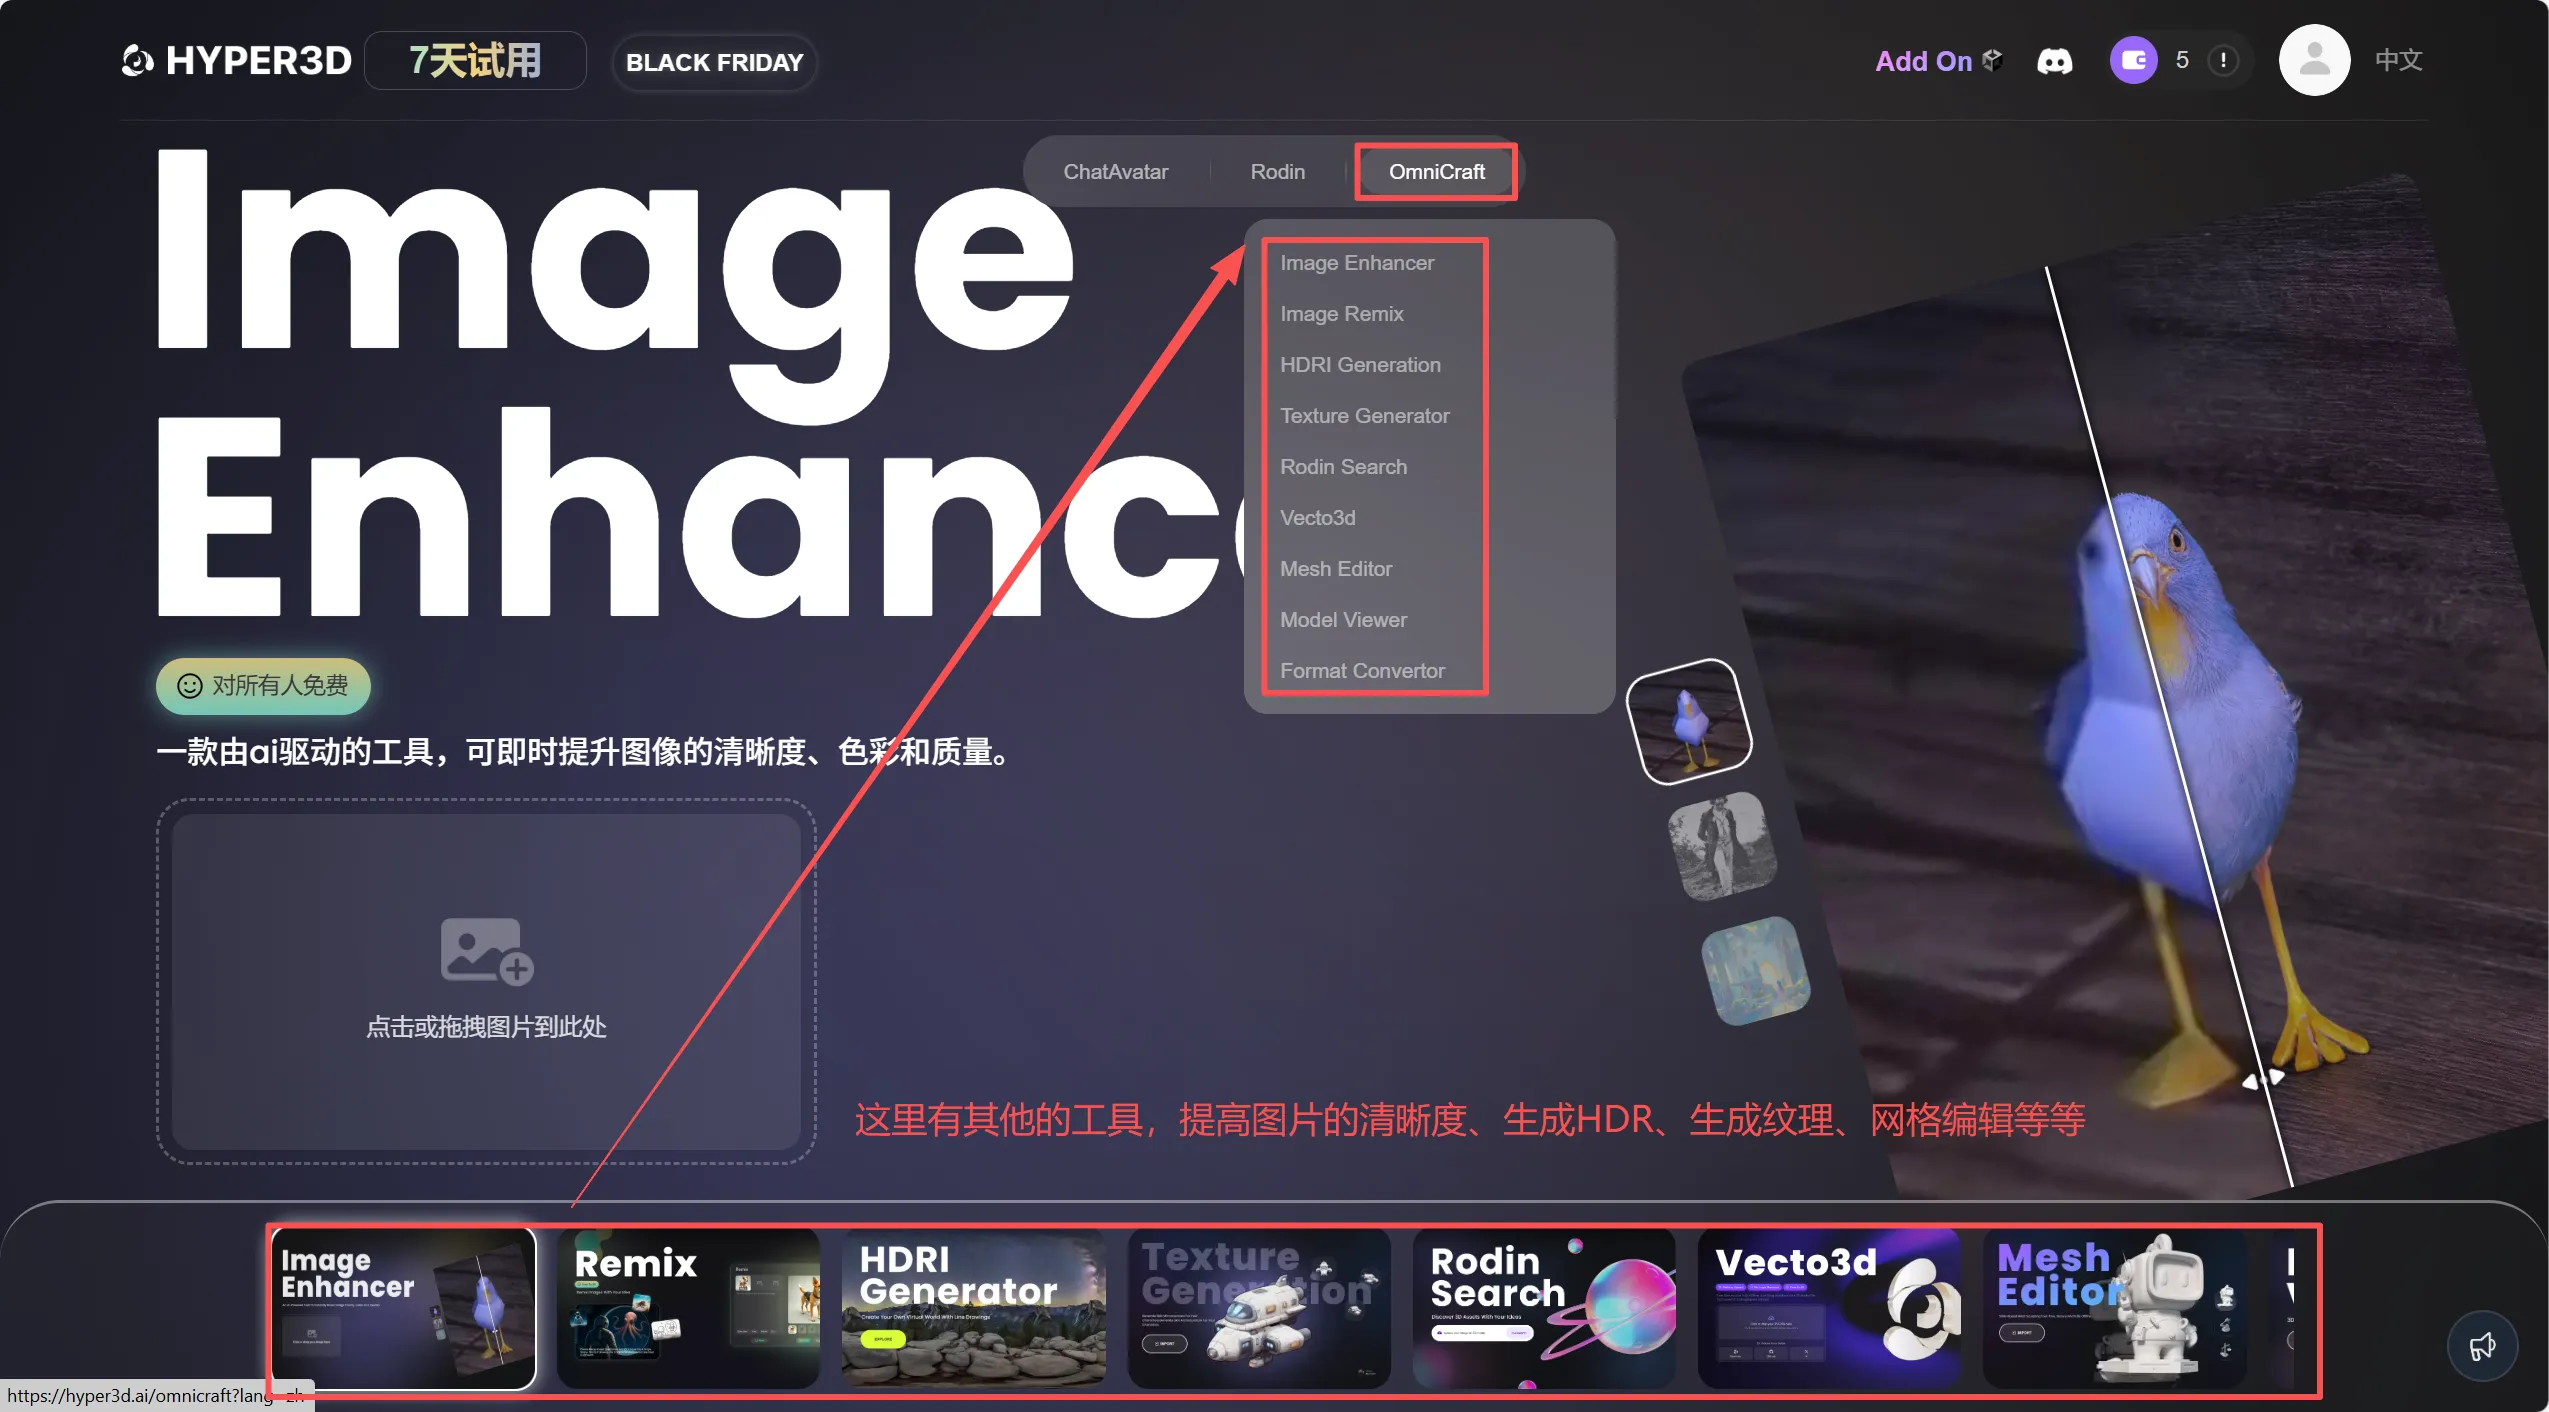The image size is (2549, 1412).
Task: Switch language via 中文 toggle
Action: coord(2398,61)
